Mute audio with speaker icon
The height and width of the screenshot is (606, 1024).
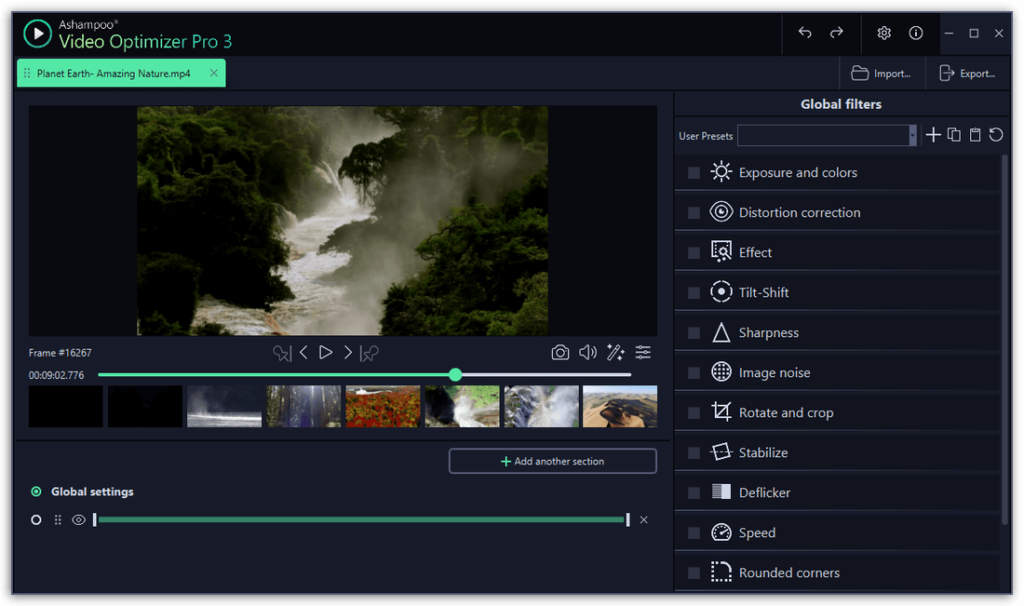pos(588,353)
